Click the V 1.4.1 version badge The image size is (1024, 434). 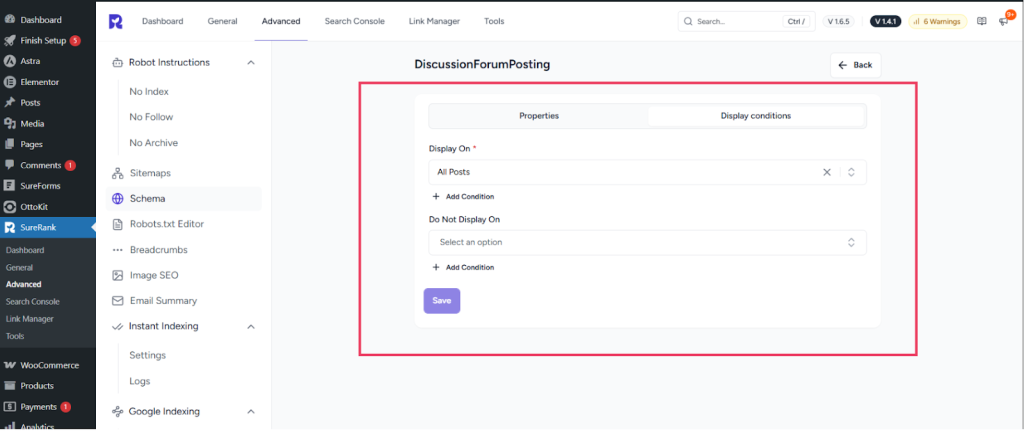pos(886,22)
